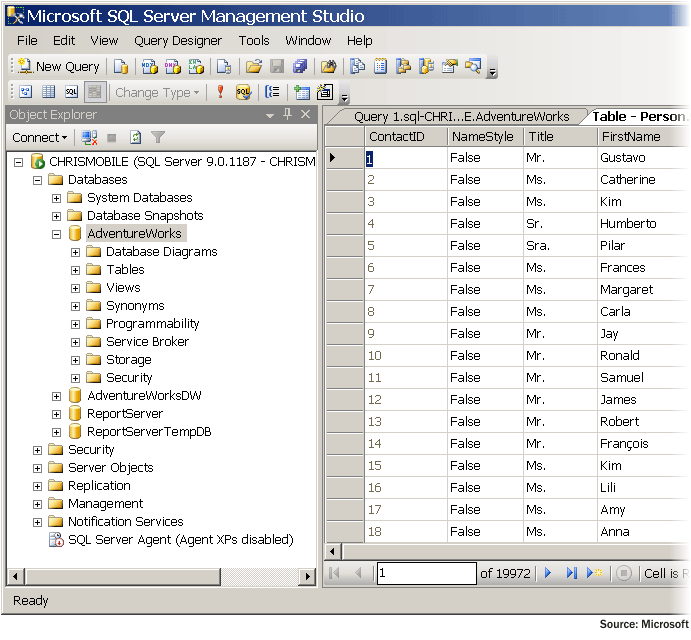Click the New Query button
Image resolution: width=691 pixels, height=640 pixels.
click(x=59, y=67)
